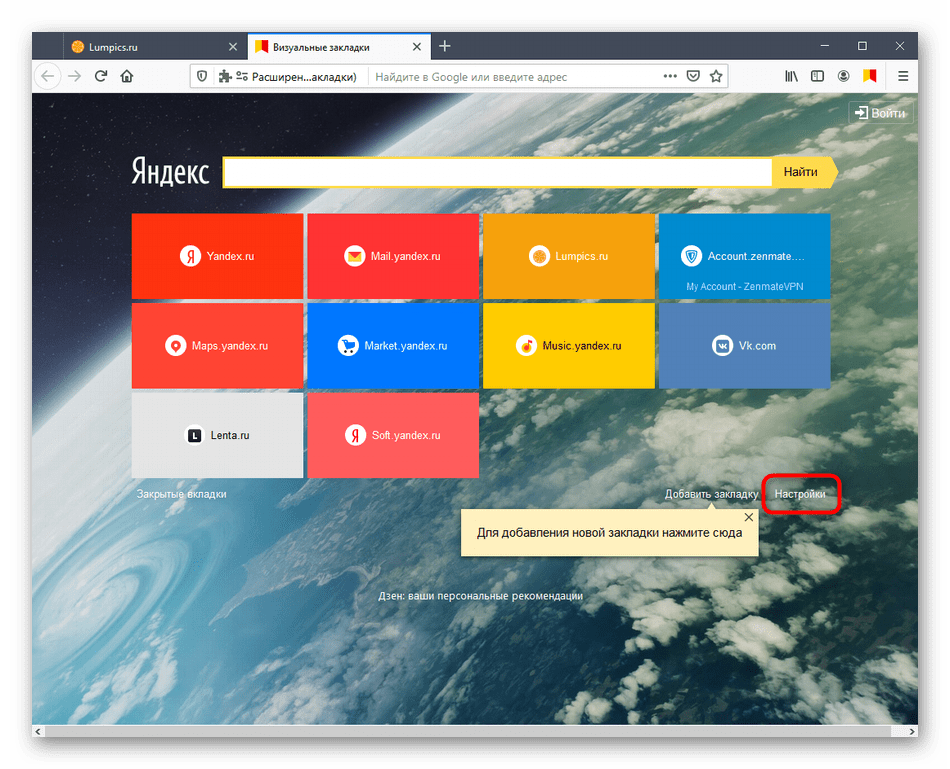Click horizontal scrollbar left arrow
The image size is (950, 769).
(38, 731)
